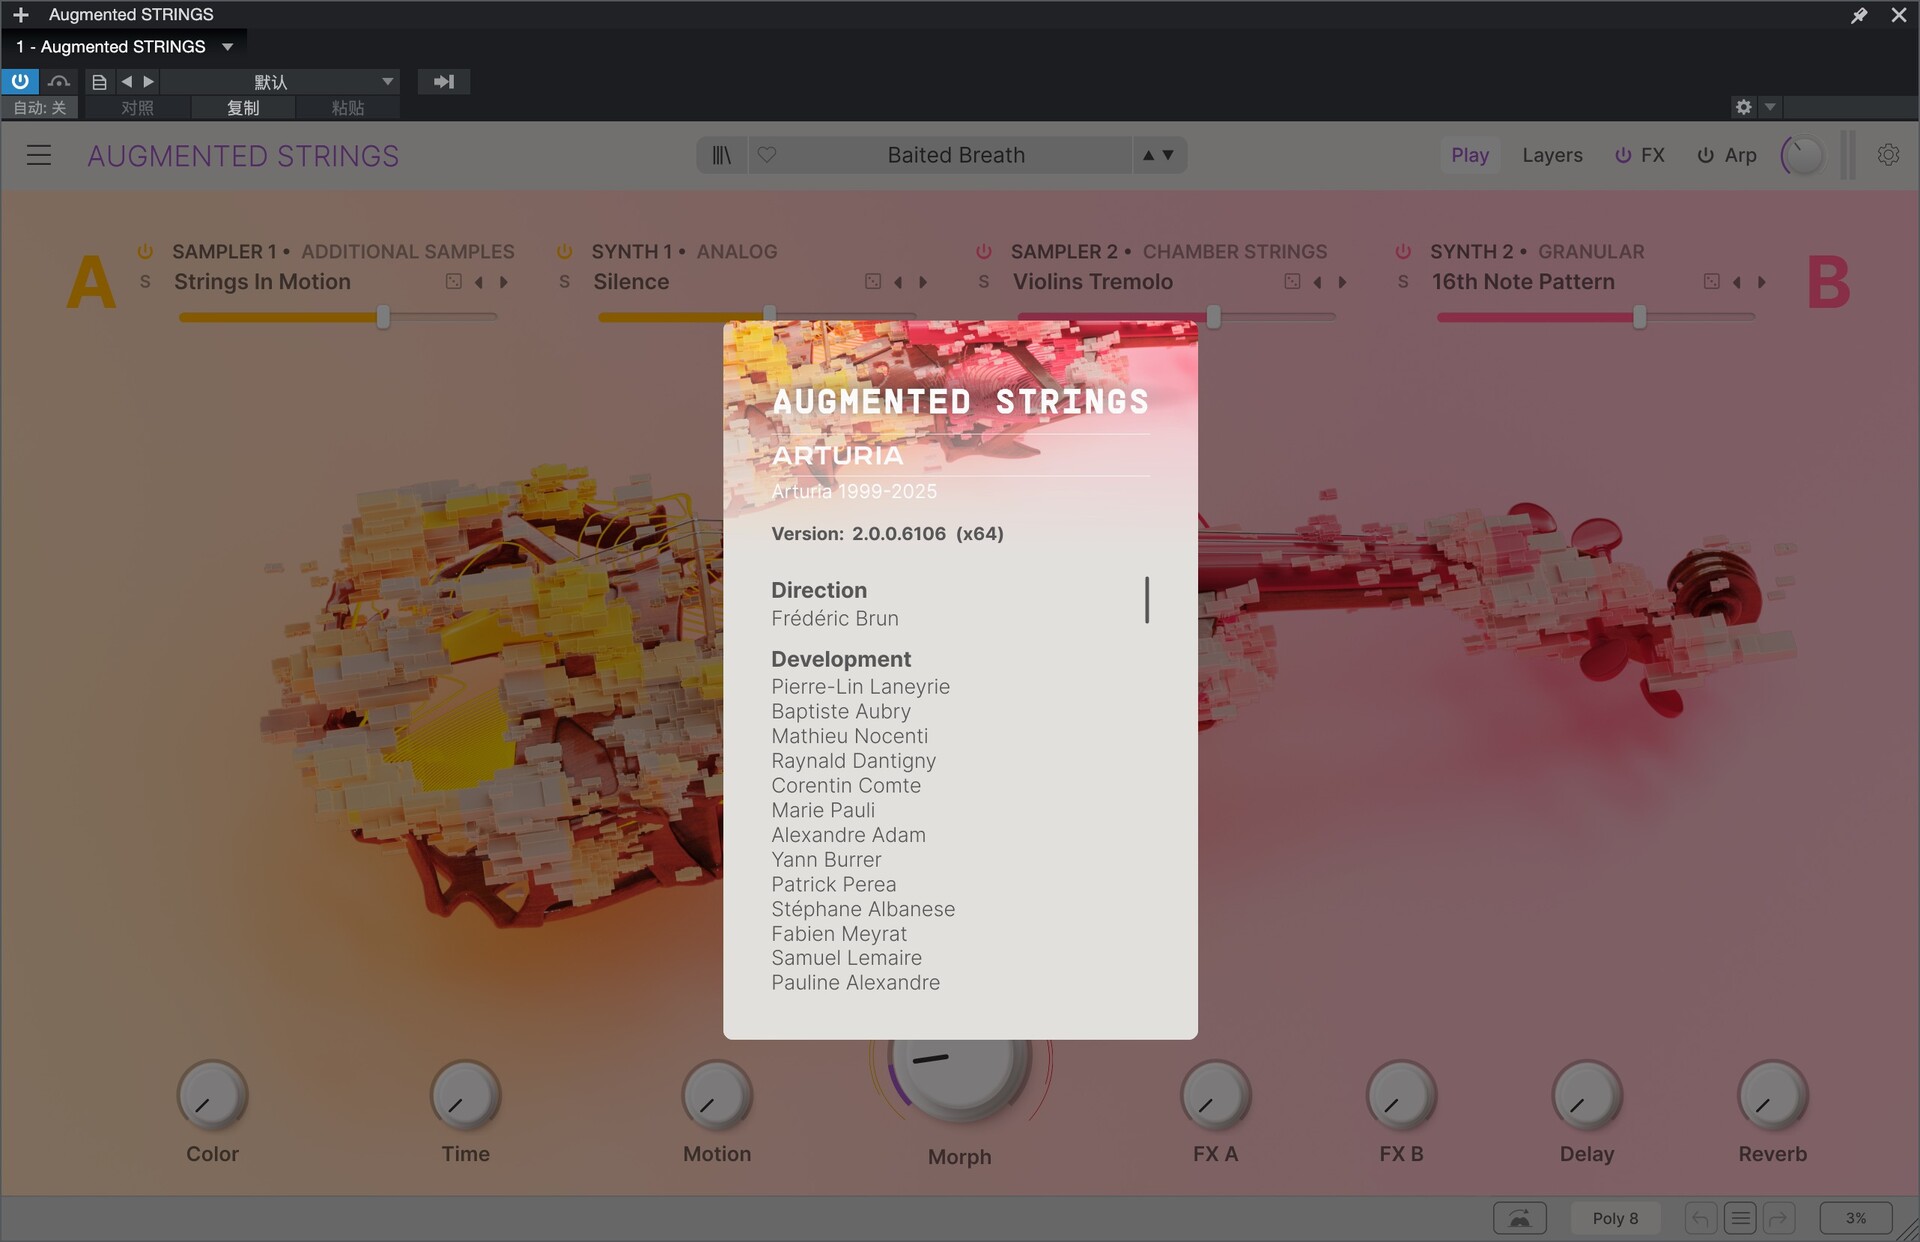This screenshot has width=1920, height=1242.
Task: Randomize Synth 2 pattern with dice icon
Action: (x=1712, y=282)
